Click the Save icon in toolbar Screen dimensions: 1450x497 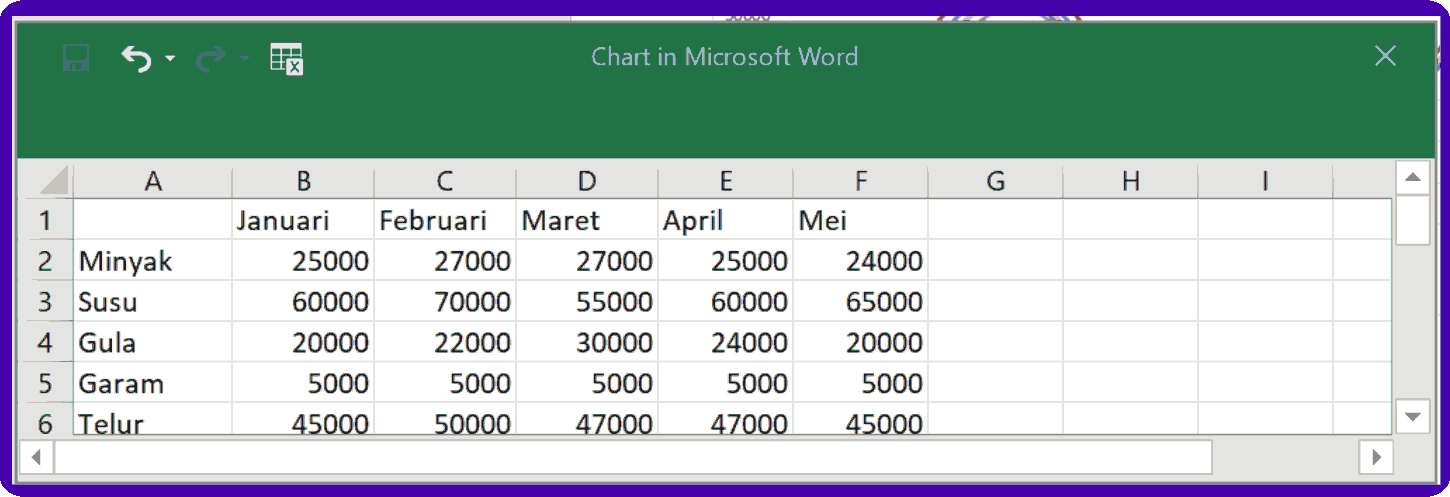(x=77, y=58)
